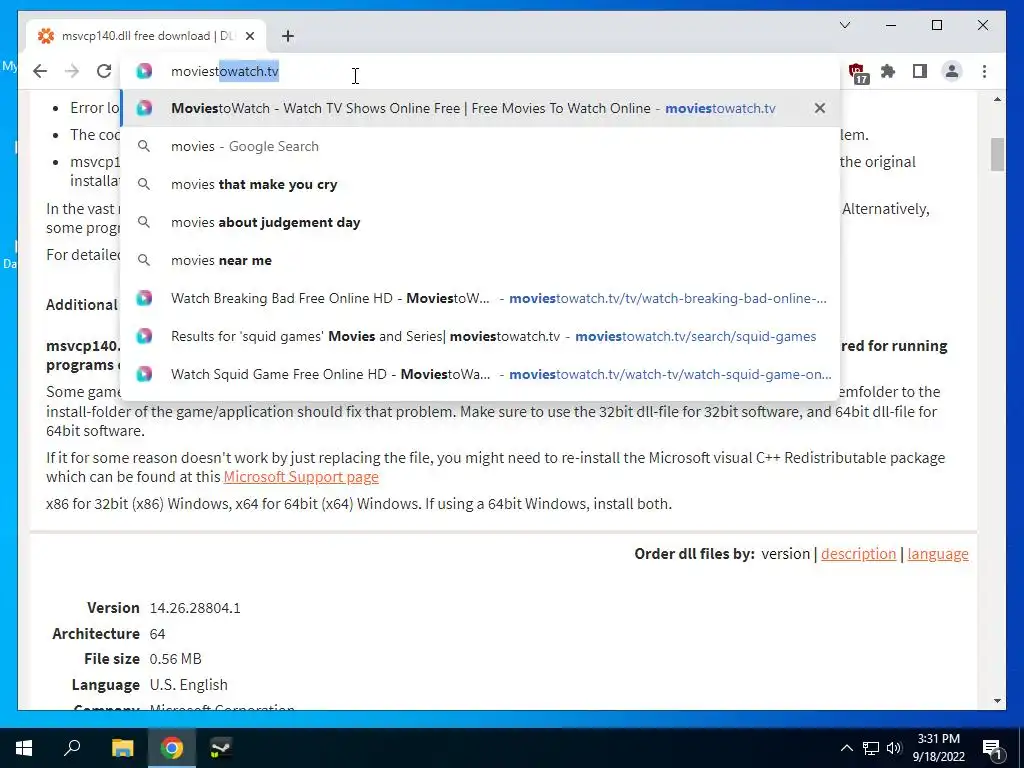
Task: Open the Chrome profile avatar menu
Action: pos(952,71)
